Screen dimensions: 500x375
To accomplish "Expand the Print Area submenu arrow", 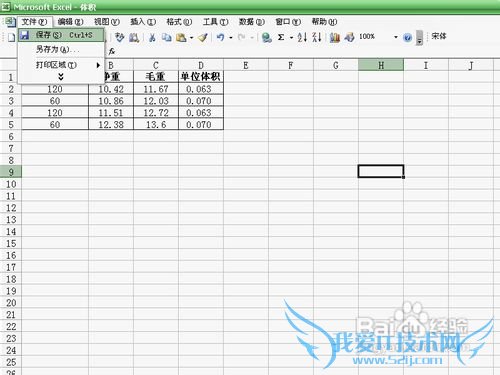I will (x=98, y=65).
